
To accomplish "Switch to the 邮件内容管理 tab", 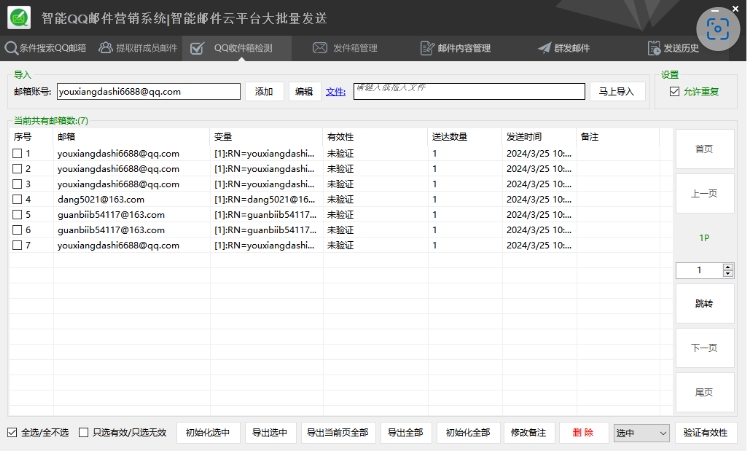I will 455,48.
